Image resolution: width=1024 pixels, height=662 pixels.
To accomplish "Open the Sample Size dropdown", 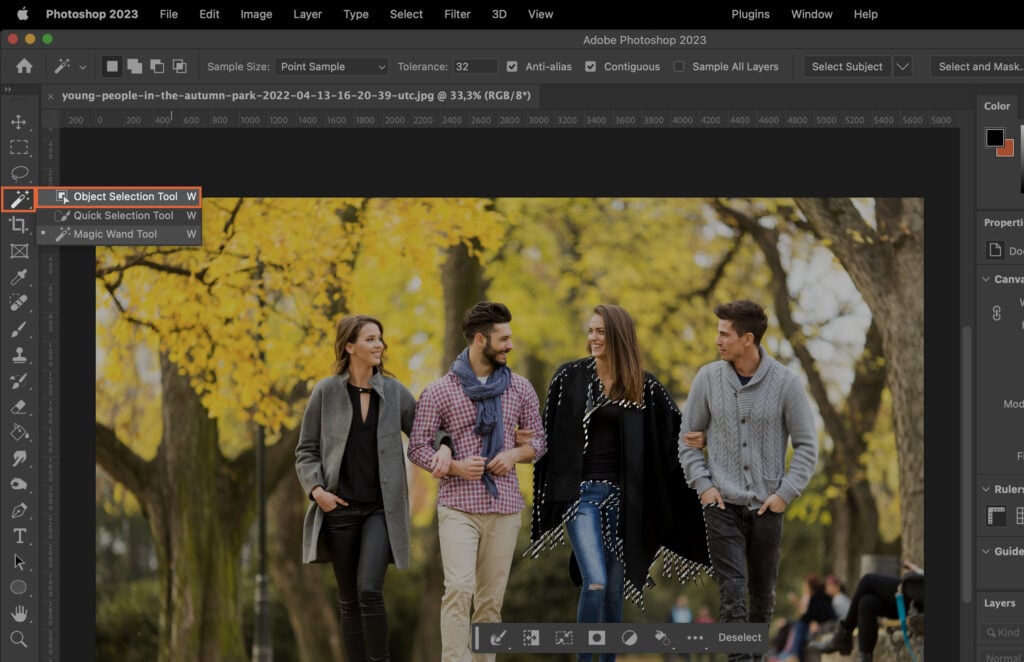I will coord(330,66).
